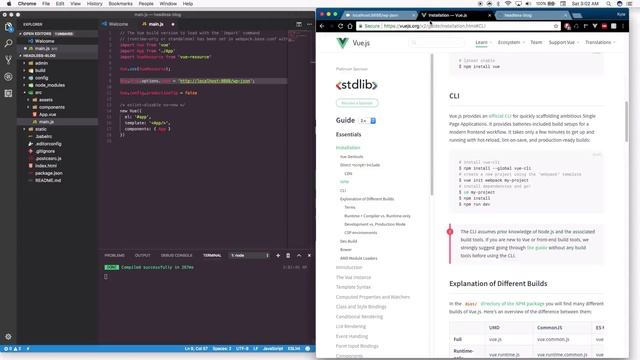Expand the static folder in Explorer
Viewport: 640px width, 360px height.
[40, 129]
